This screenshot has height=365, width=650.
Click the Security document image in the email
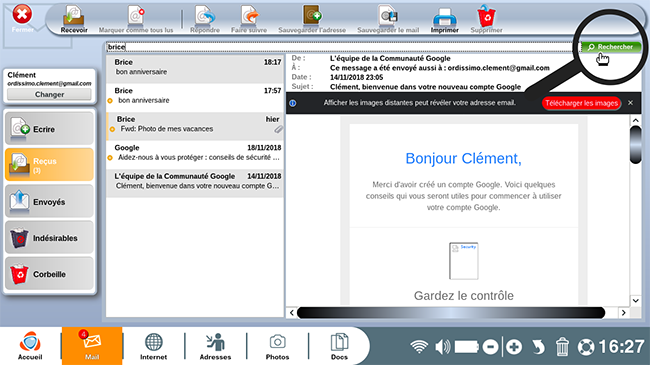click(x=463, y=261)
